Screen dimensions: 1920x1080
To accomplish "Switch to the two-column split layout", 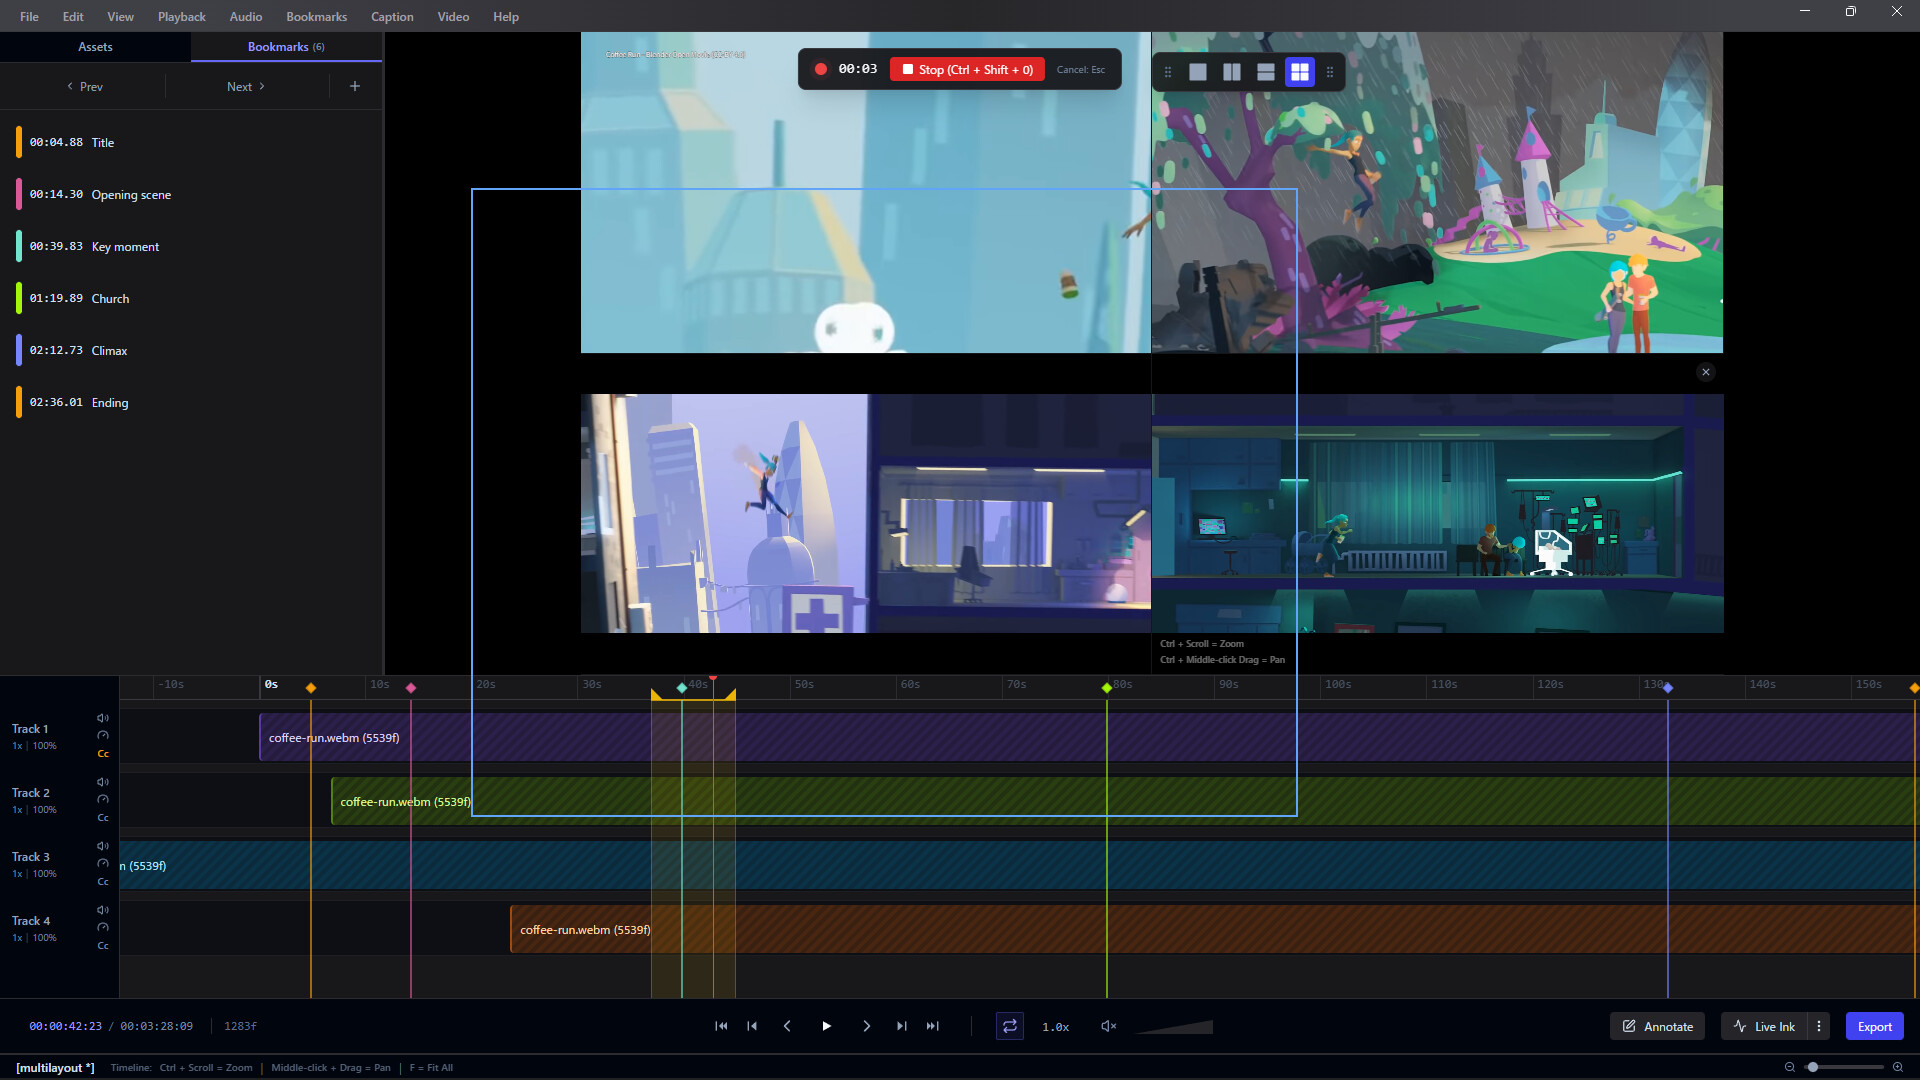I will point(1231,71).
